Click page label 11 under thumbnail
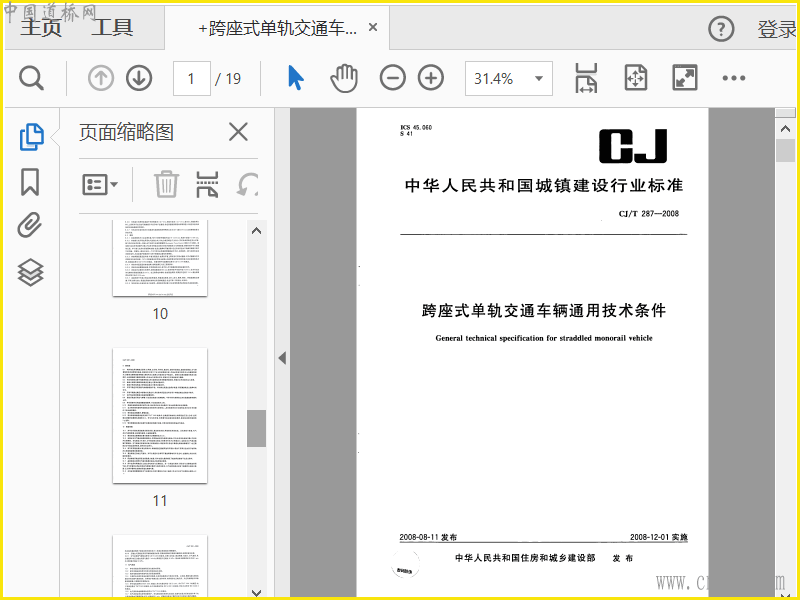The width and height of the screenshot is (800, 600). [160, 501]
